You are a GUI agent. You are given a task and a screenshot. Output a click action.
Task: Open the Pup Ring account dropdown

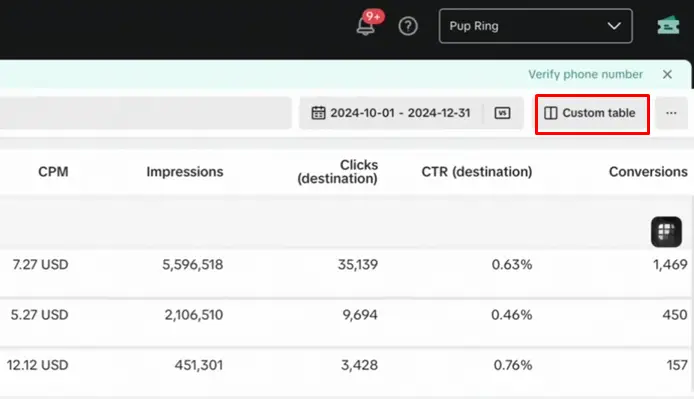point(536,26)
